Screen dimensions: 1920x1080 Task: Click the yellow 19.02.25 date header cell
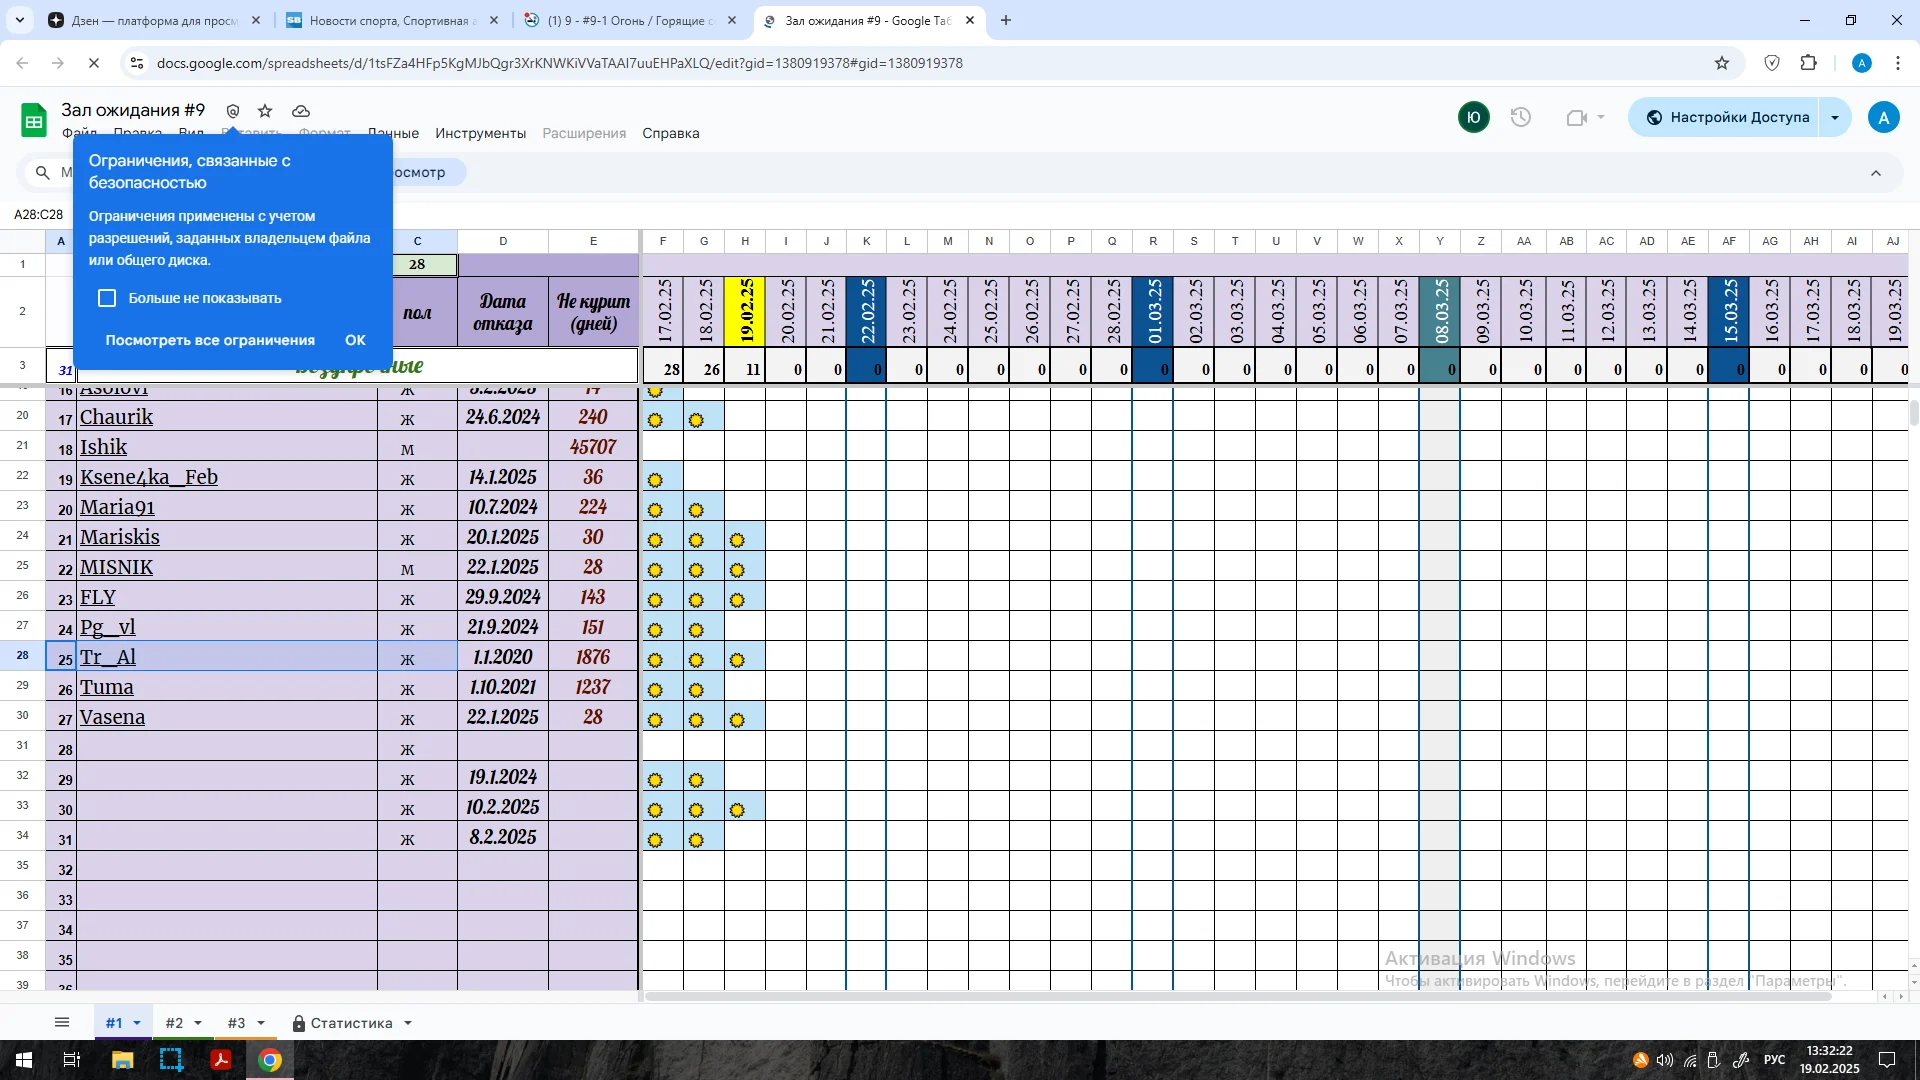[745, 311]
